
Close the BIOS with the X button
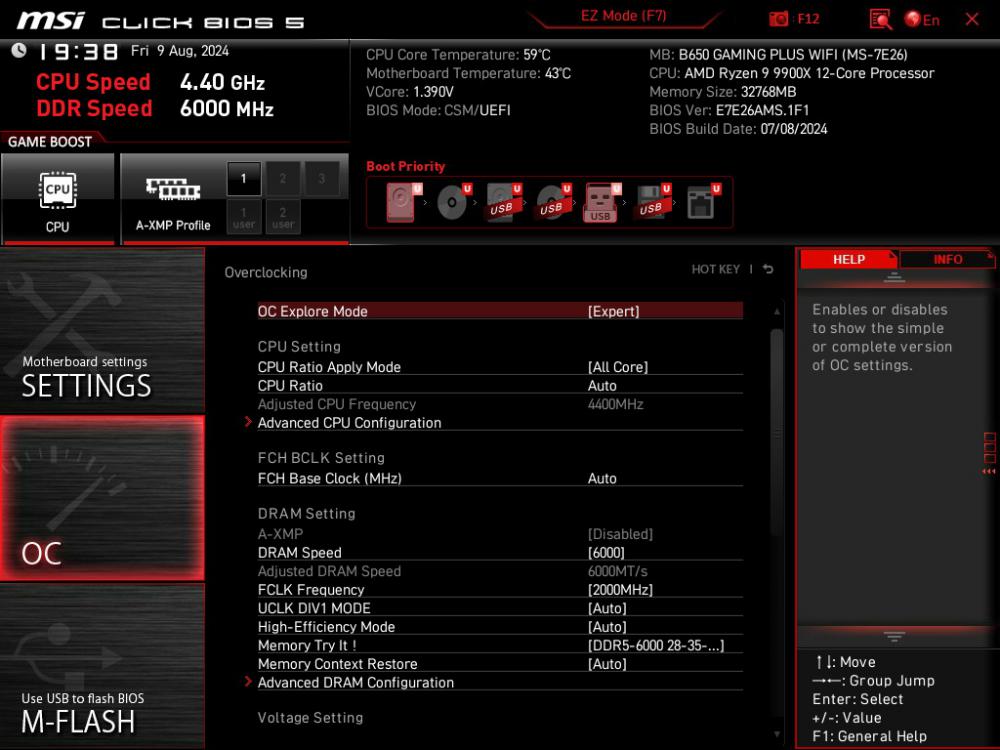972,19
